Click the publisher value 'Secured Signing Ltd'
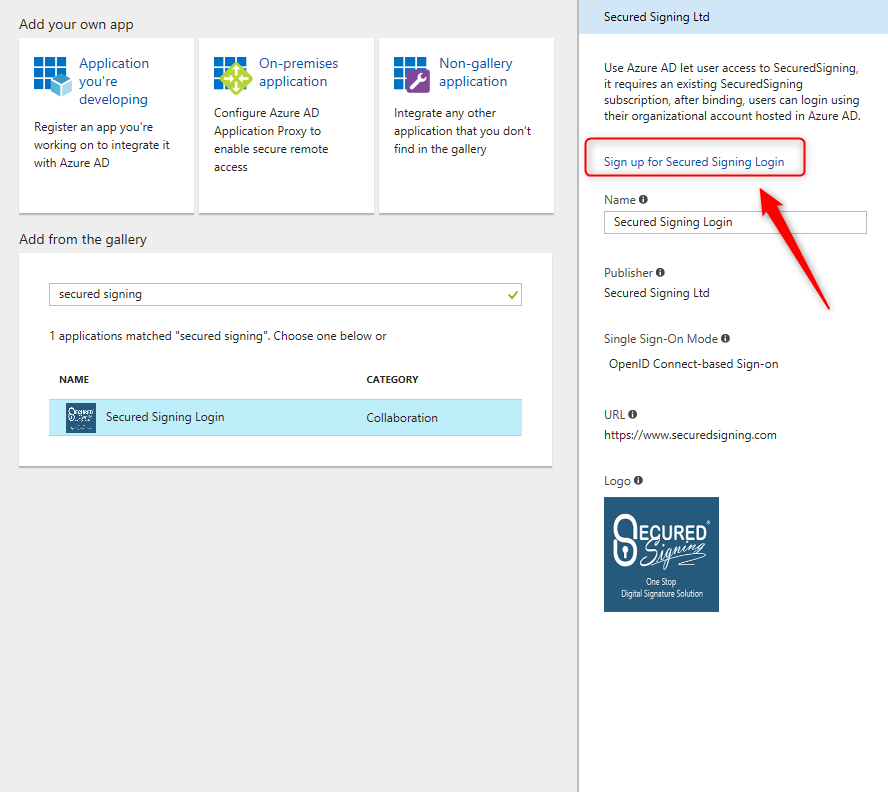The image size is (888, 792). point(656,293)
